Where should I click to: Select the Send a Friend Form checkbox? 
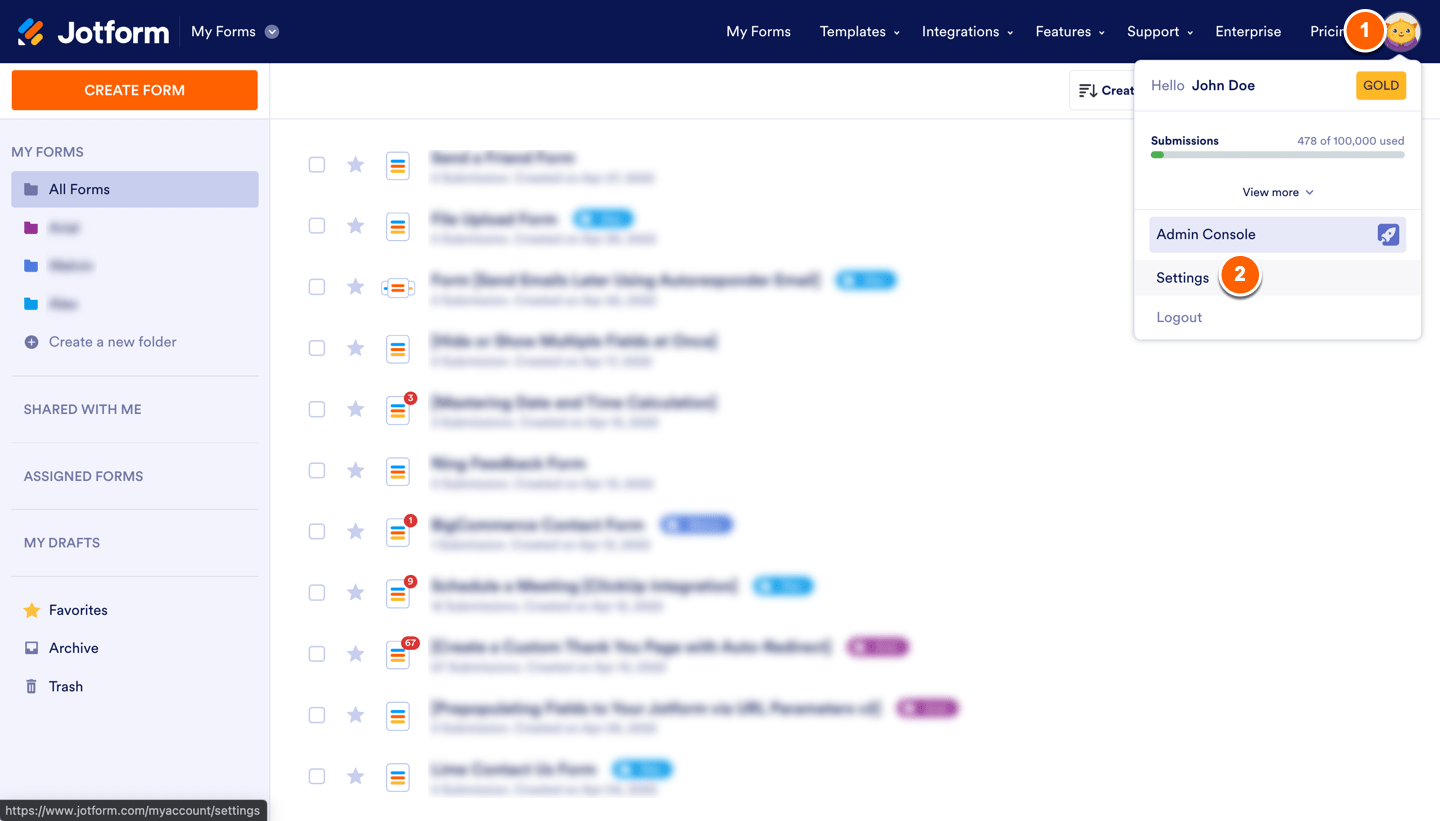[317, 165]
